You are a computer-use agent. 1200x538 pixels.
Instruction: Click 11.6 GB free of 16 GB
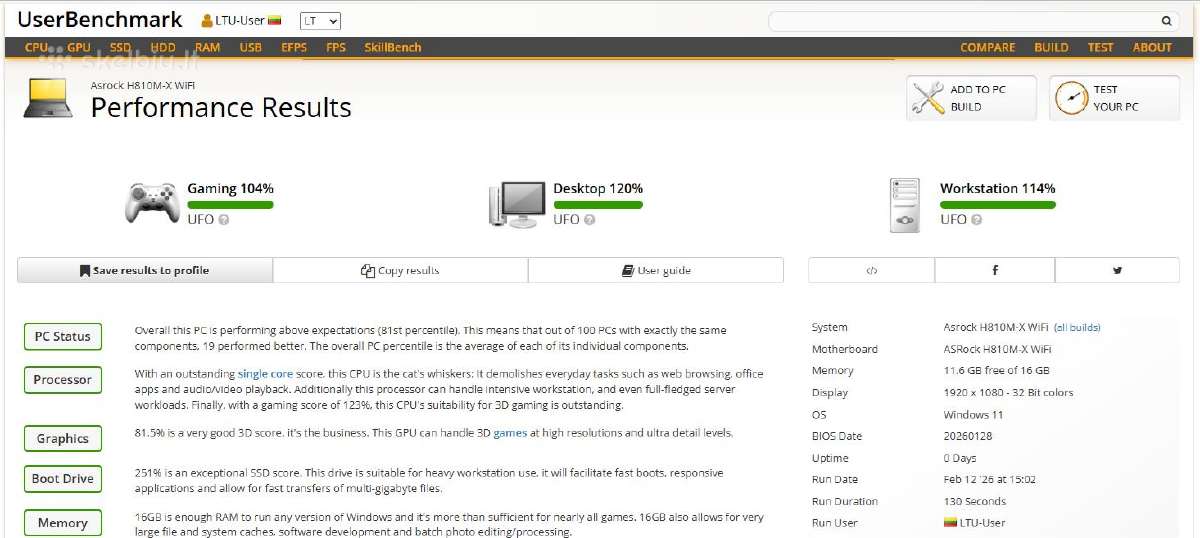coord(998,370)
